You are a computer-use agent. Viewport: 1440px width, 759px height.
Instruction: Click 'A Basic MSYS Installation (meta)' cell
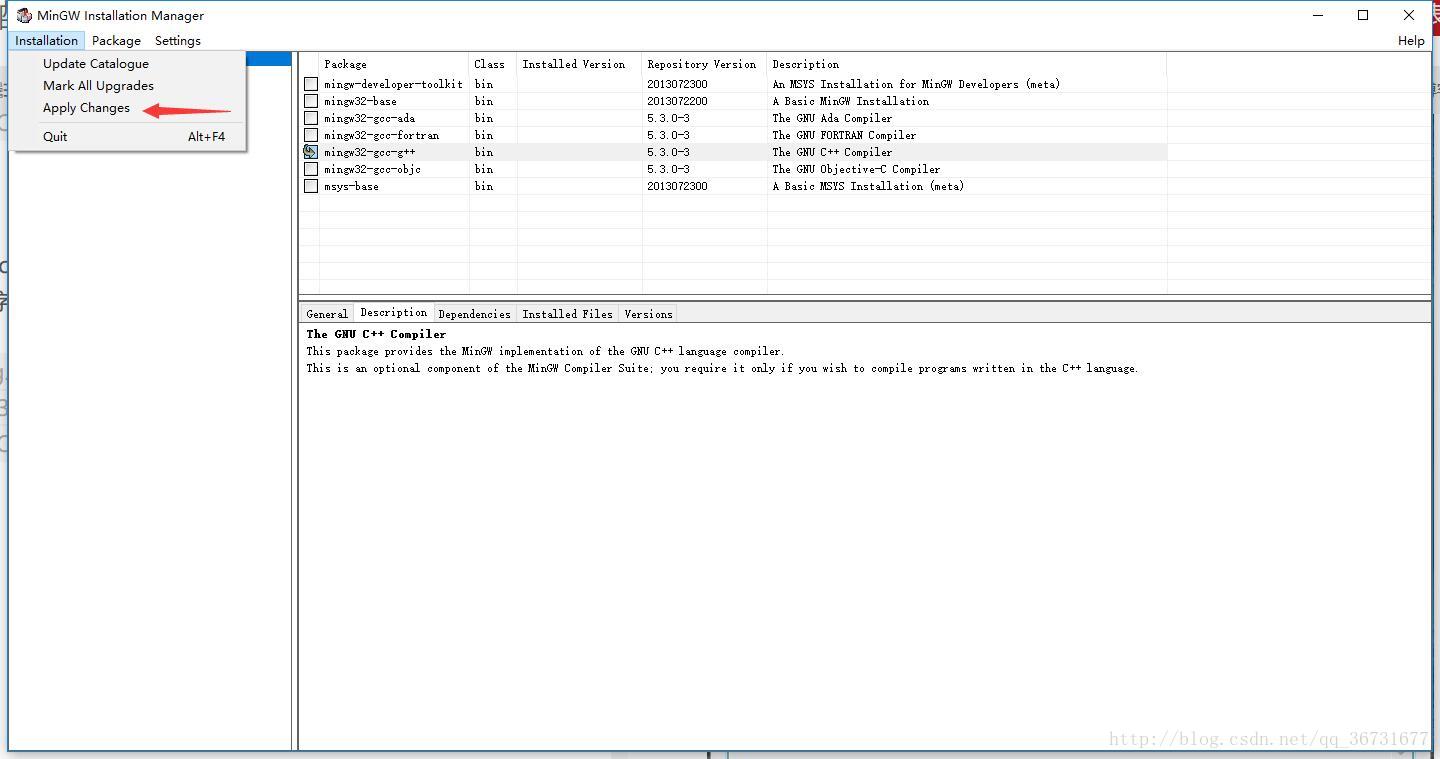[x=868, y=186]
